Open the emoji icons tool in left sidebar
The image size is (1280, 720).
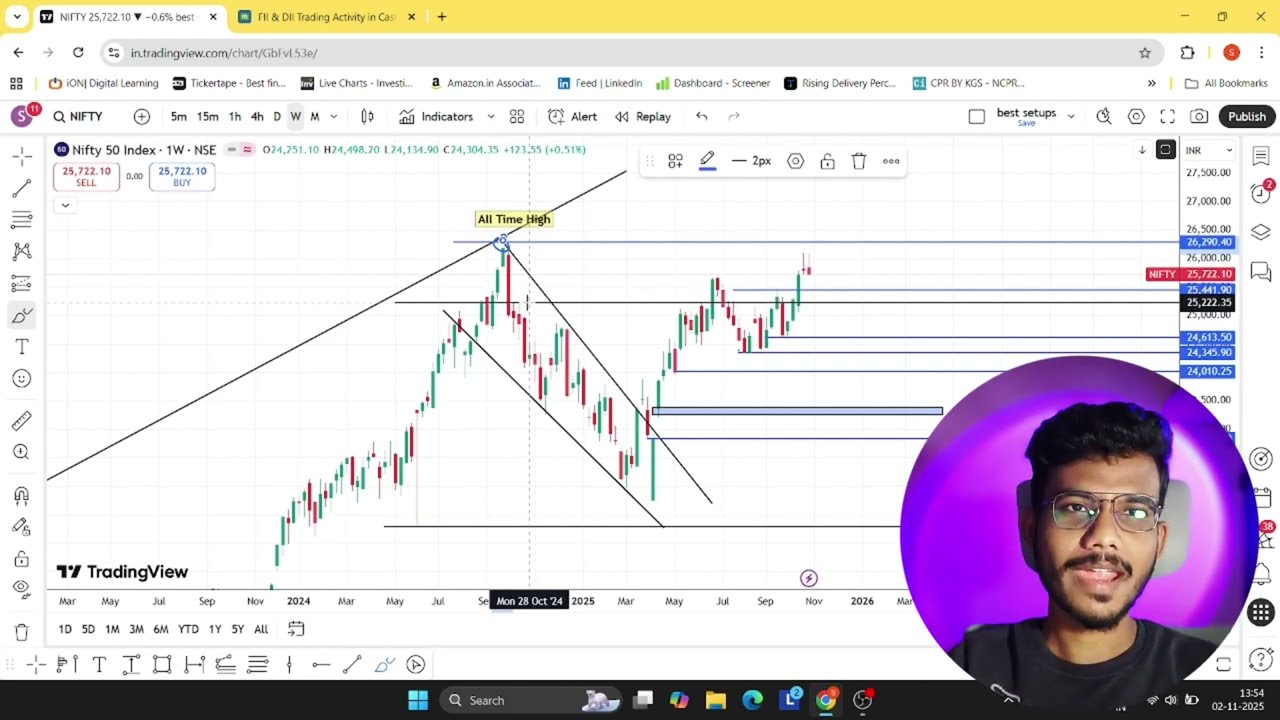[21, 379]
